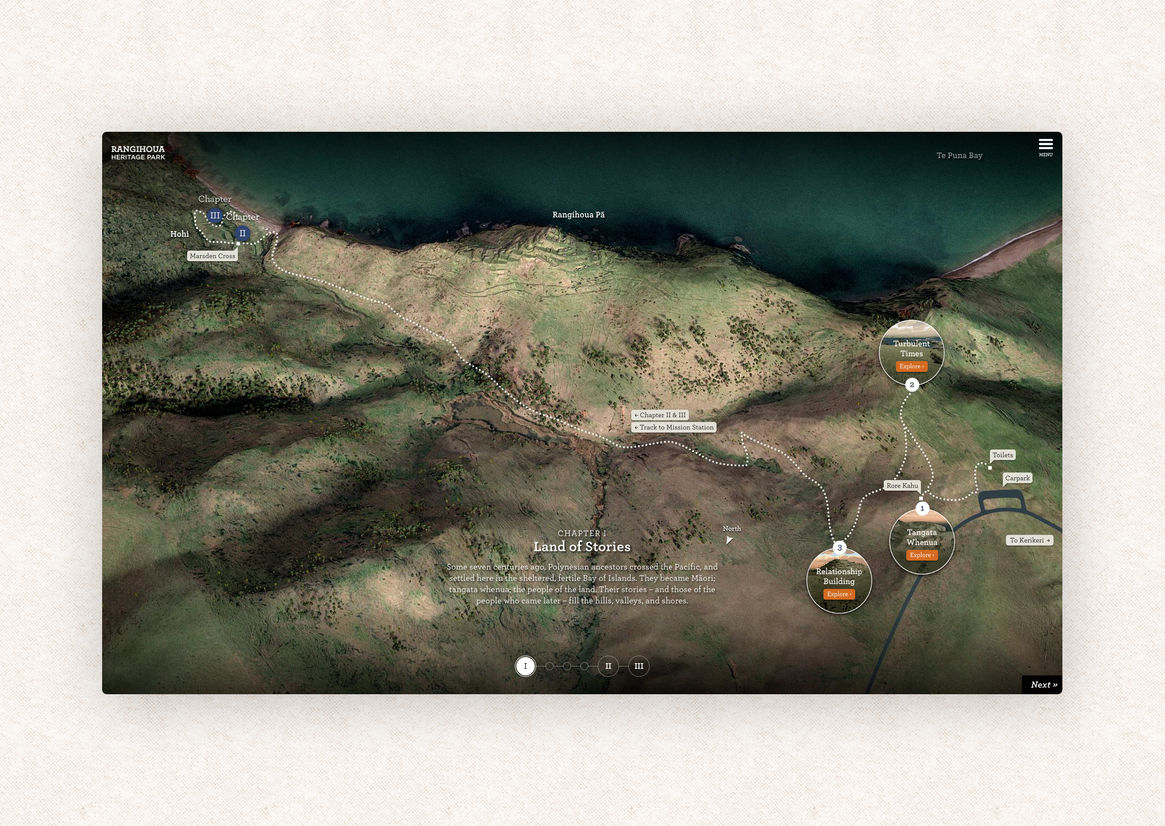Click the number 1 waypoint marker
This screenshot has height=826, width=1165.
(922, 509)
